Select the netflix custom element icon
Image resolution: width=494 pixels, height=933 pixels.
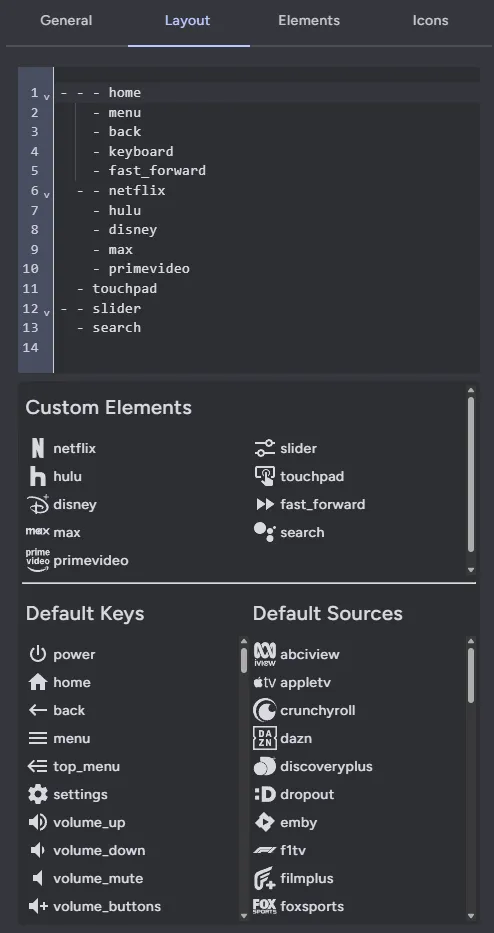38,448
